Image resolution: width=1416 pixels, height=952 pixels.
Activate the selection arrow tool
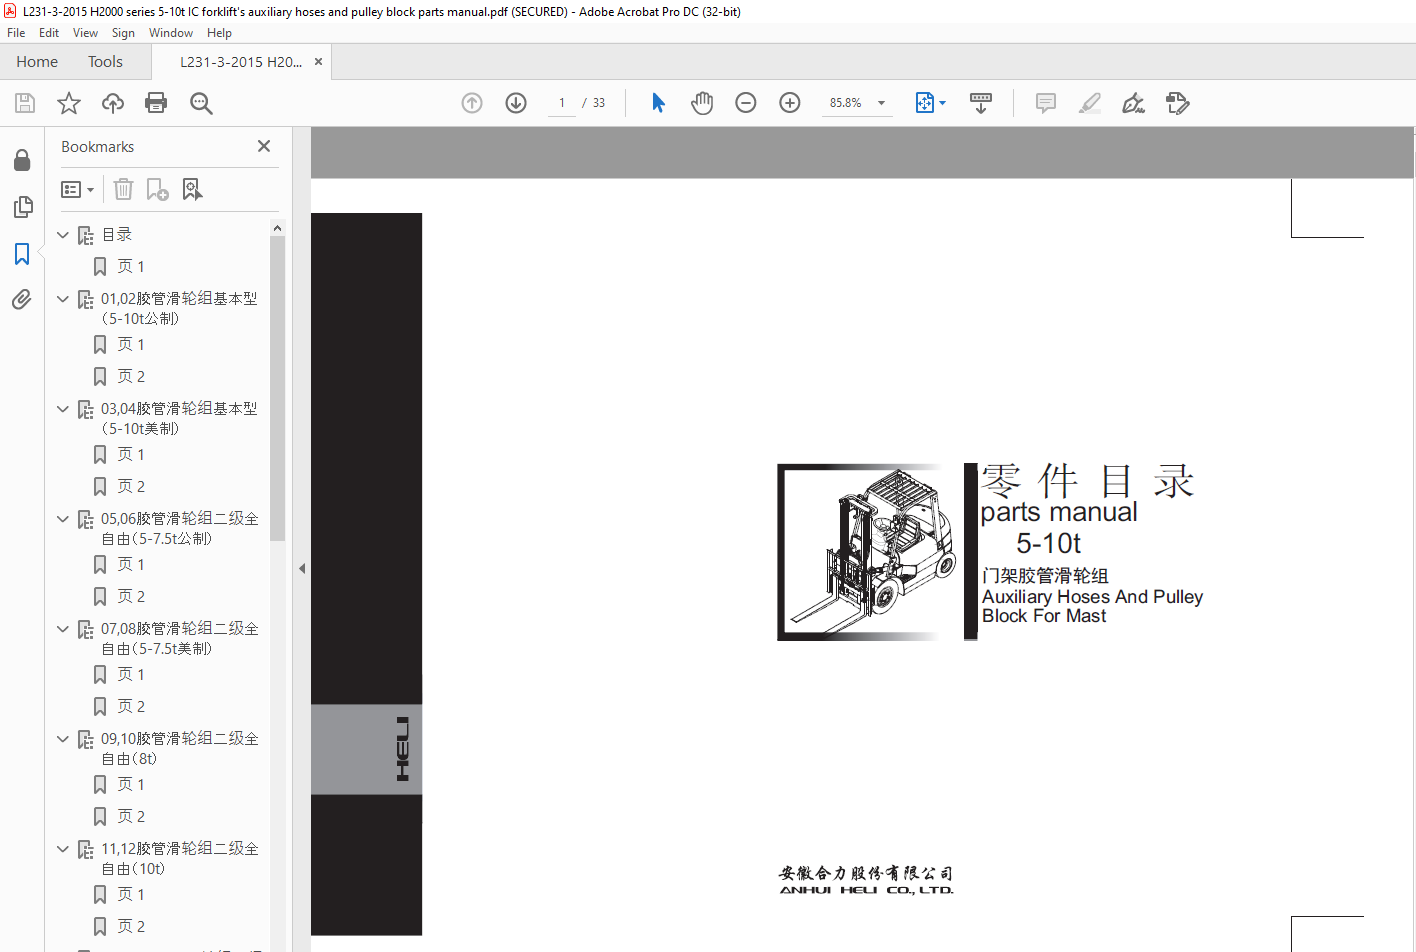[x=658, y=103]
